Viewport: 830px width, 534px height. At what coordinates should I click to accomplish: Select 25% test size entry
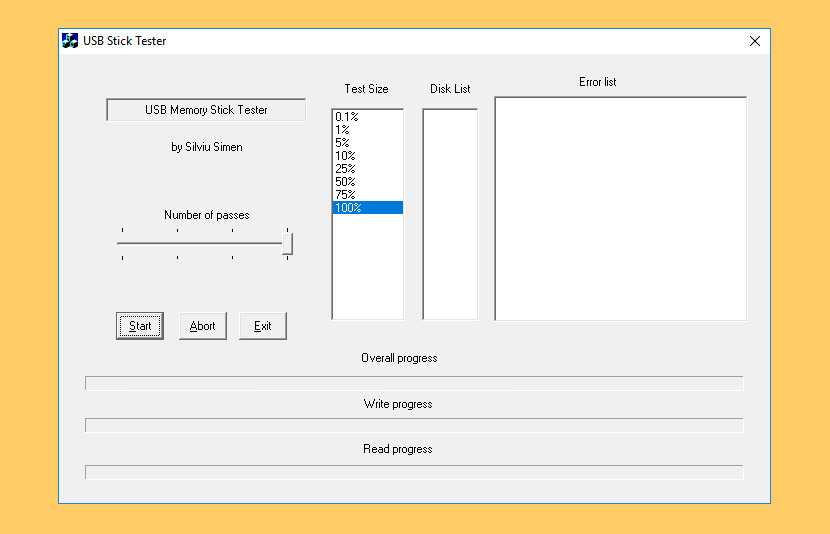click(345, 169)
